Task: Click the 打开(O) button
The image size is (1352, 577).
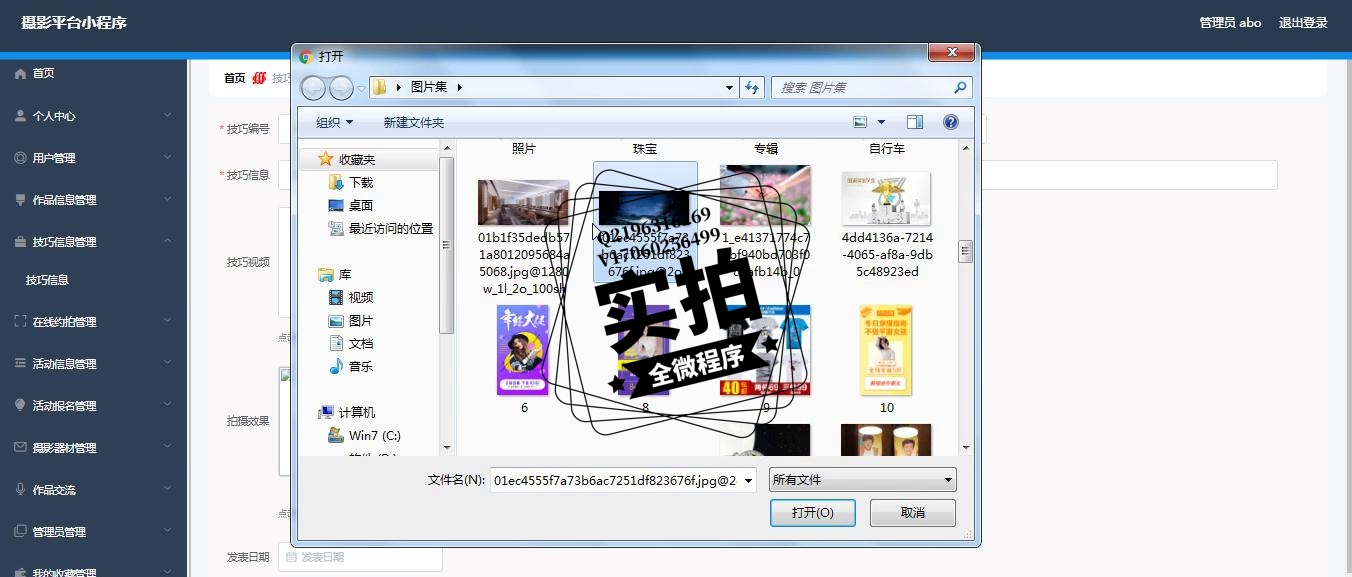Action: click(x=812, y=513)
